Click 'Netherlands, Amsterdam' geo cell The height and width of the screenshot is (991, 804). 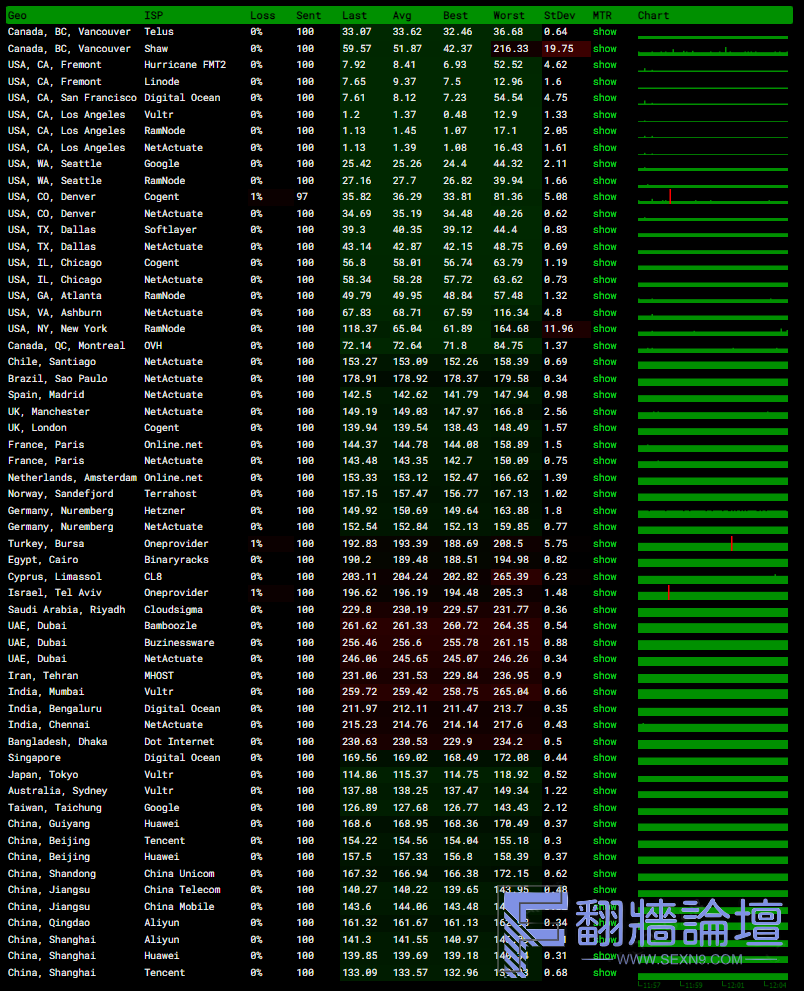tap(72, 478)
